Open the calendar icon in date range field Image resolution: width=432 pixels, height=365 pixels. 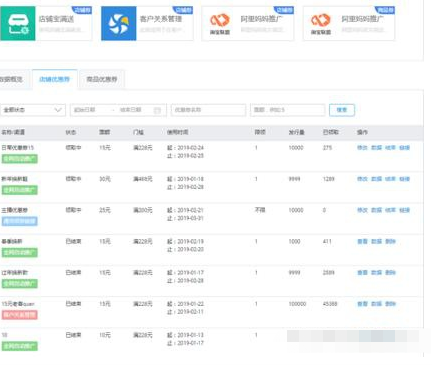click(157, 110)
